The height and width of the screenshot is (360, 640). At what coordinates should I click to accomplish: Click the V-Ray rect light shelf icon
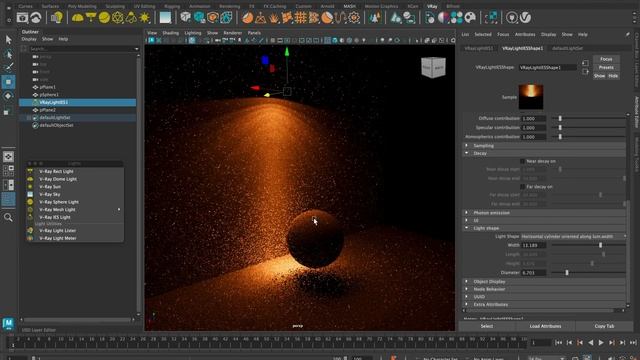tap(91, 18)
